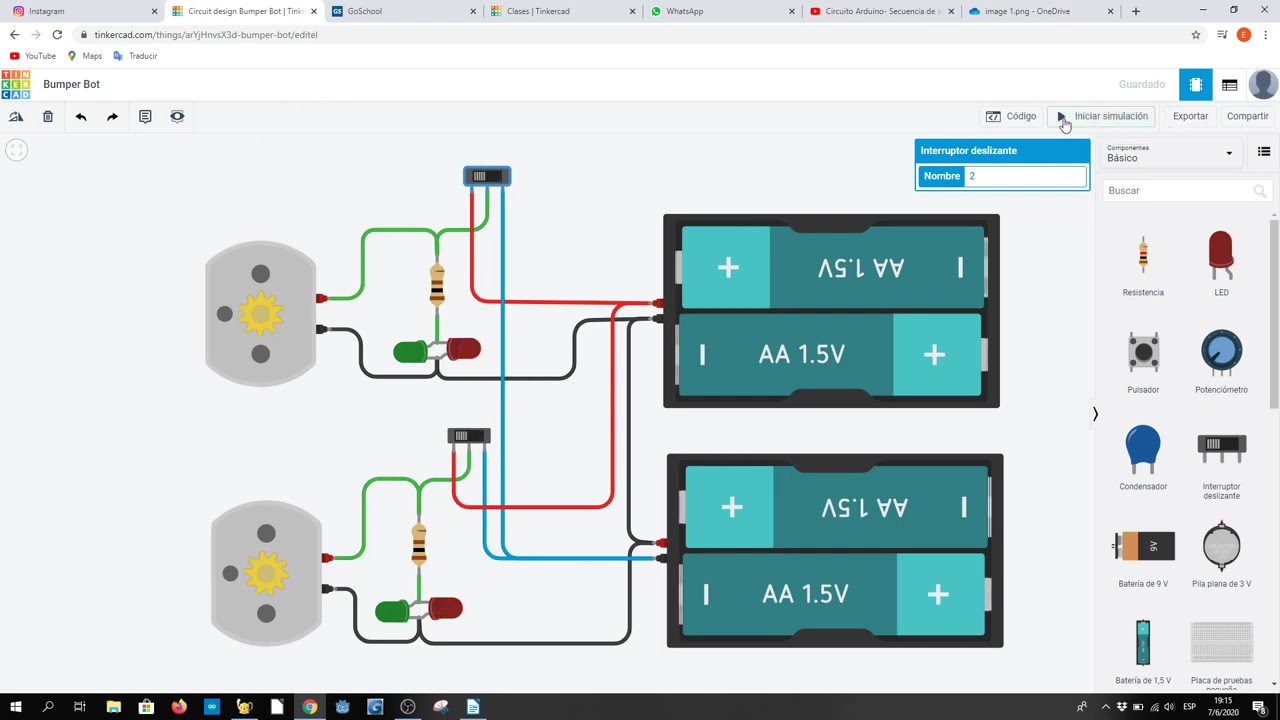Select the Potenciómetro component
Viewport: 1280px width, 720px height.
1221,362
